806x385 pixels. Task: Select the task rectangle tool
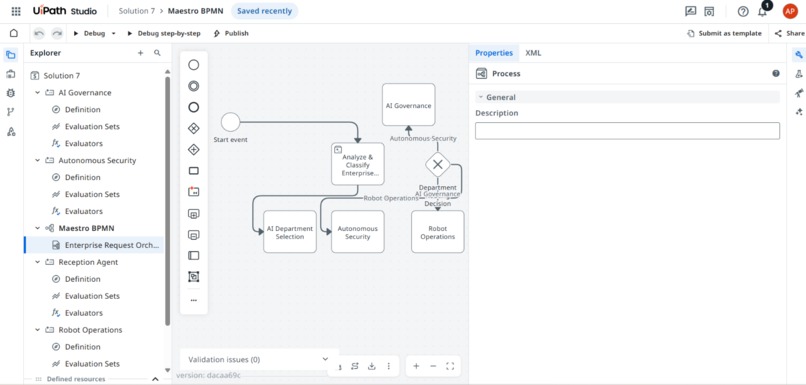[193, 171]
